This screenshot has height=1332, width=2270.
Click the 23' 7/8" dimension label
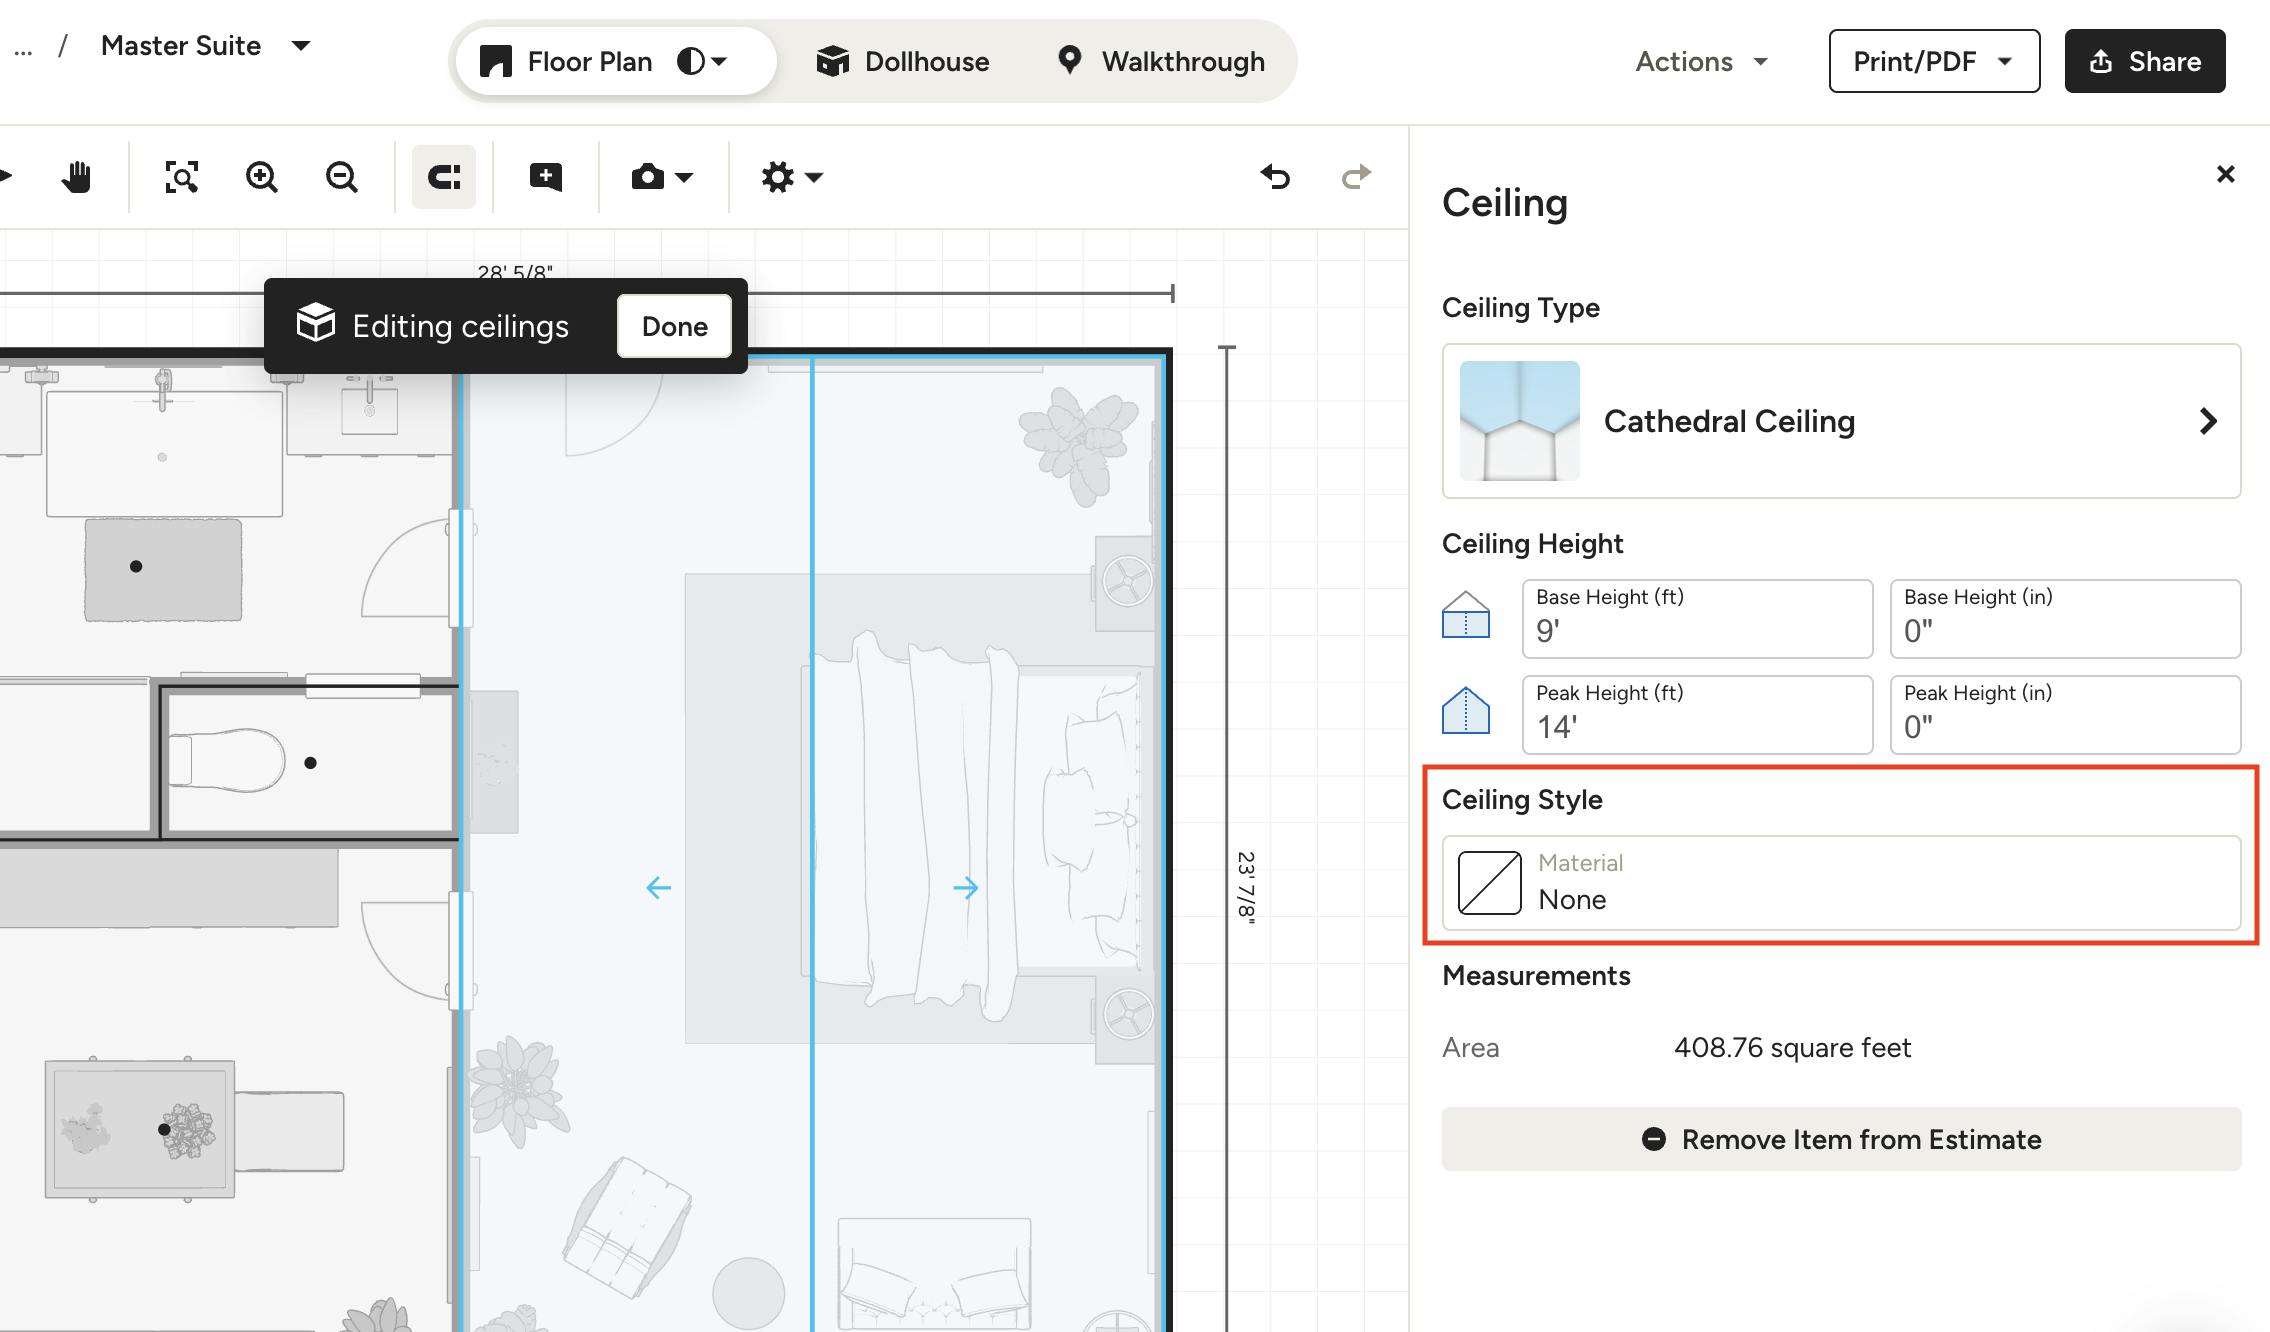click(1246, 887)
